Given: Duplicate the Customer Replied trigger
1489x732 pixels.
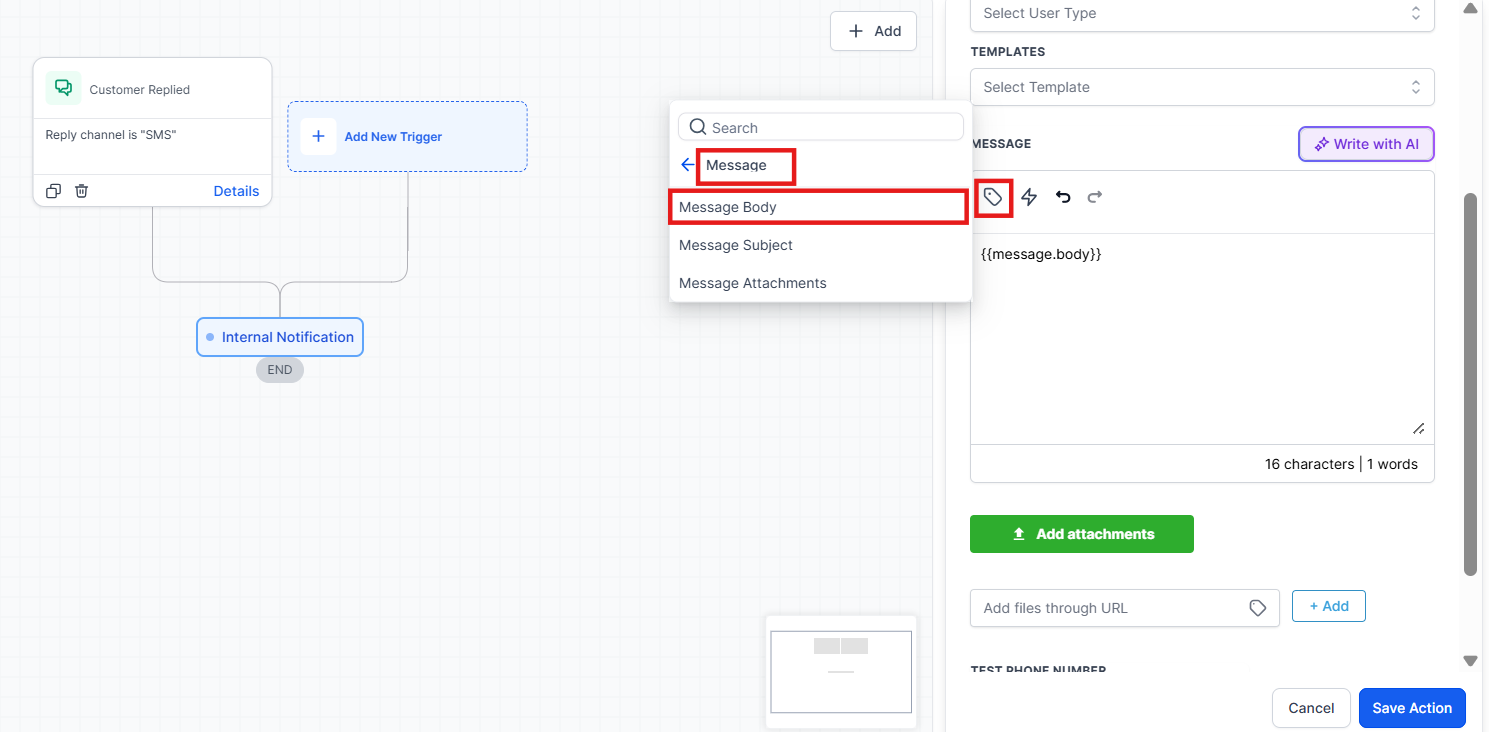Looking at the screenshot, I should coord(54,191).
